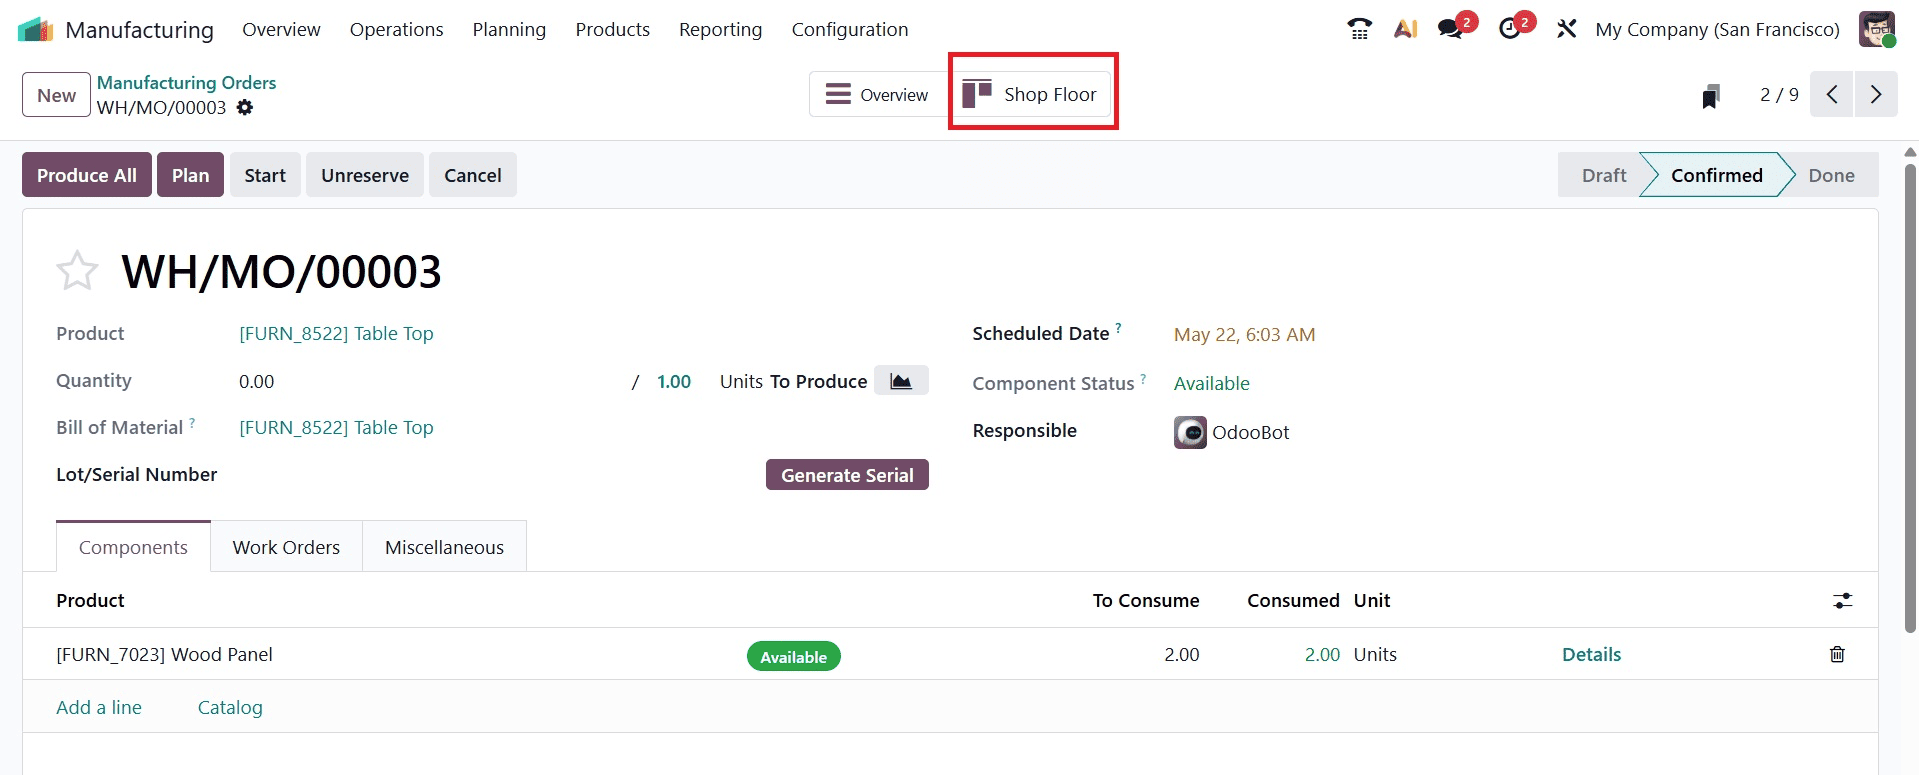Open the Bill of Material Table Top field
The height and width of the screenshot is (775, 1919).
tap(336, 427)
